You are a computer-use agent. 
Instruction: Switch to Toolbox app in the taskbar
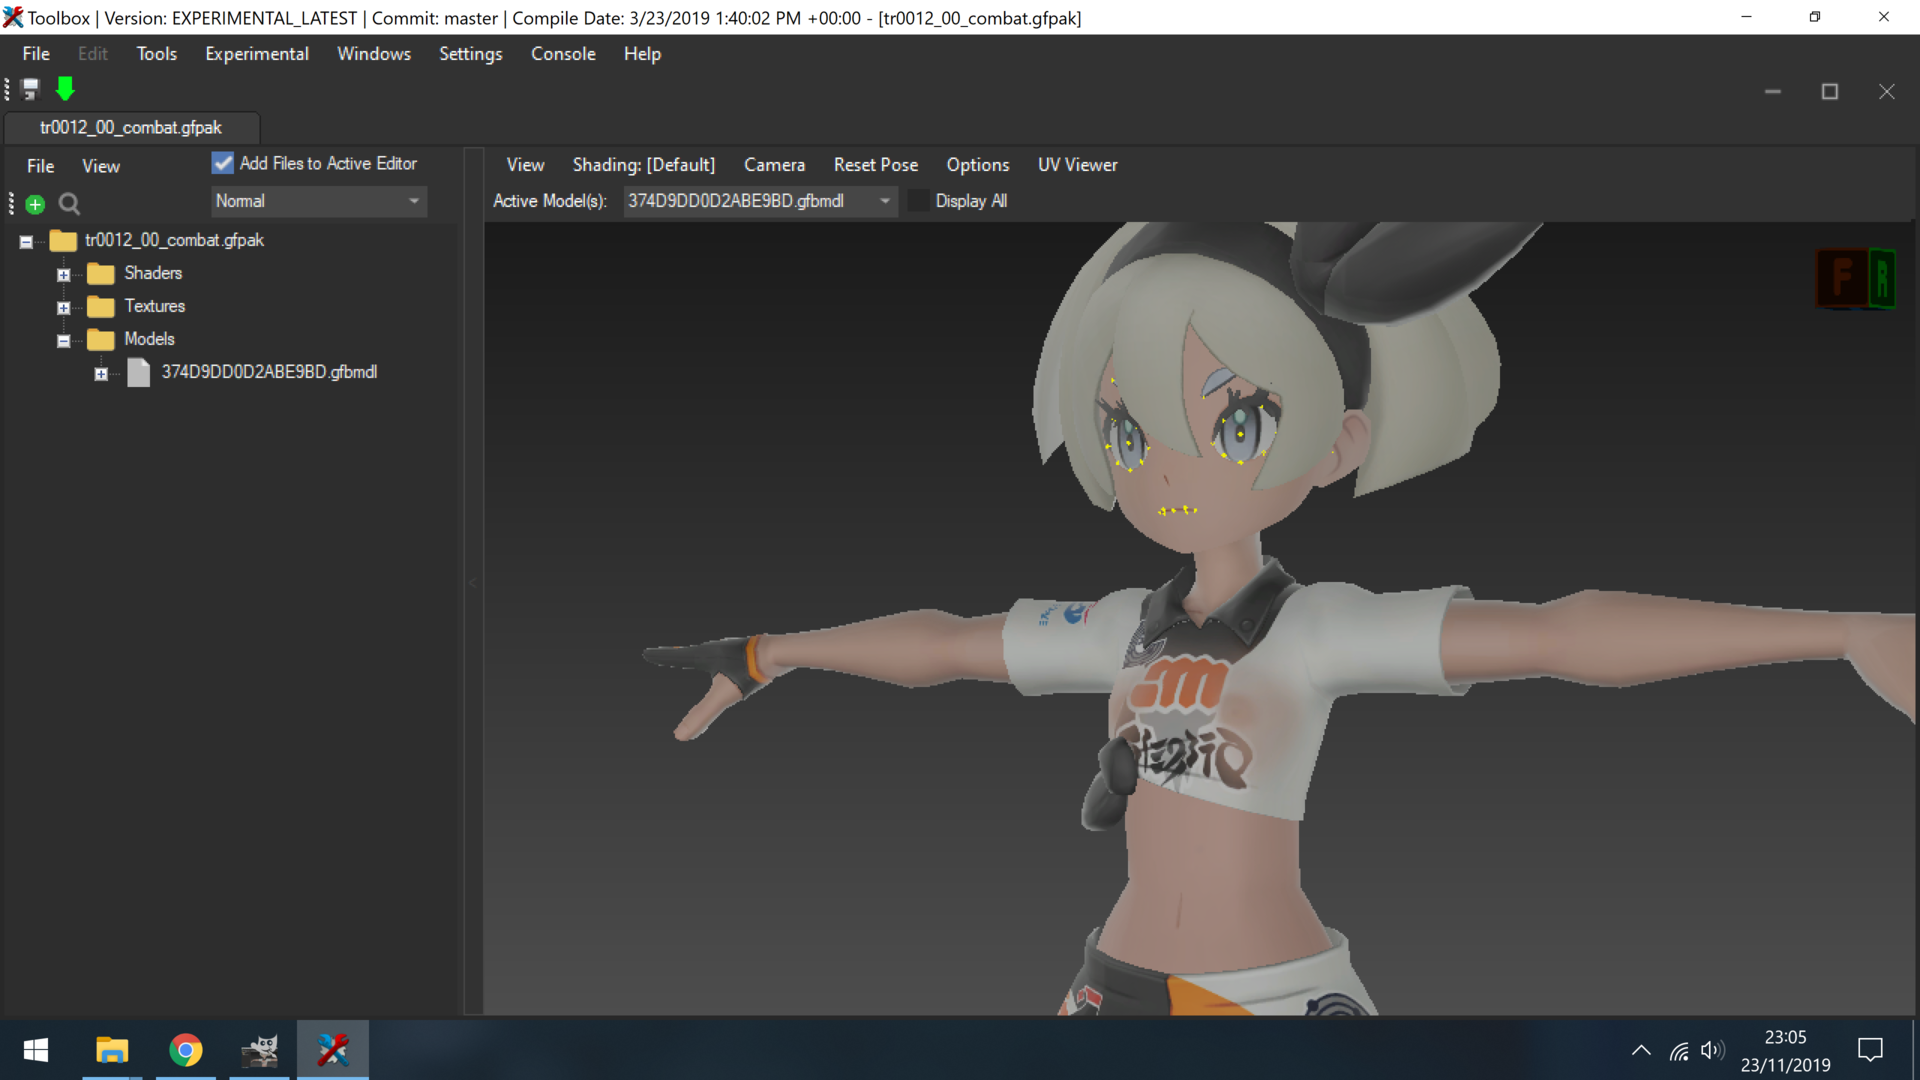[333, 1050]
